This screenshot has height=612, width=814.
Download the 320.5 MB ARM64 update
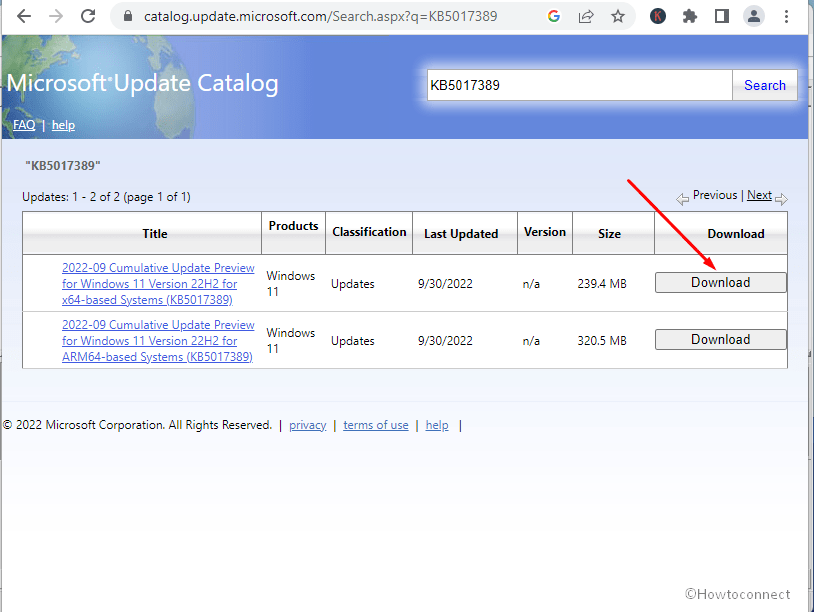[721, 339]
